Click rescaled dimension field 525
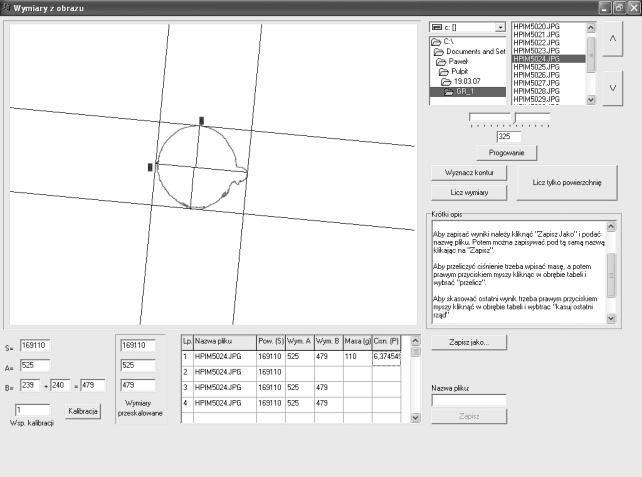Image resolution: width=642 pixels, height=477 pixels. point(138,365)
